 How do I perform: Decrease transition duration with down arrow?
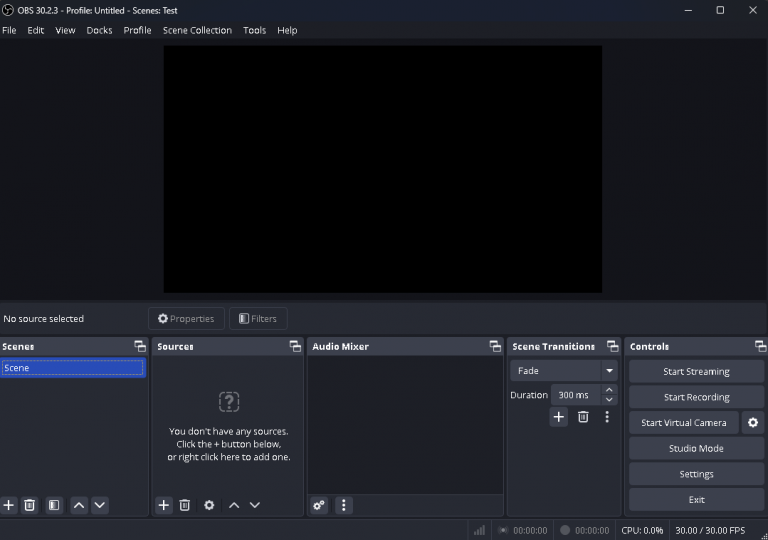pyautogui.click(x=609, y=400)
